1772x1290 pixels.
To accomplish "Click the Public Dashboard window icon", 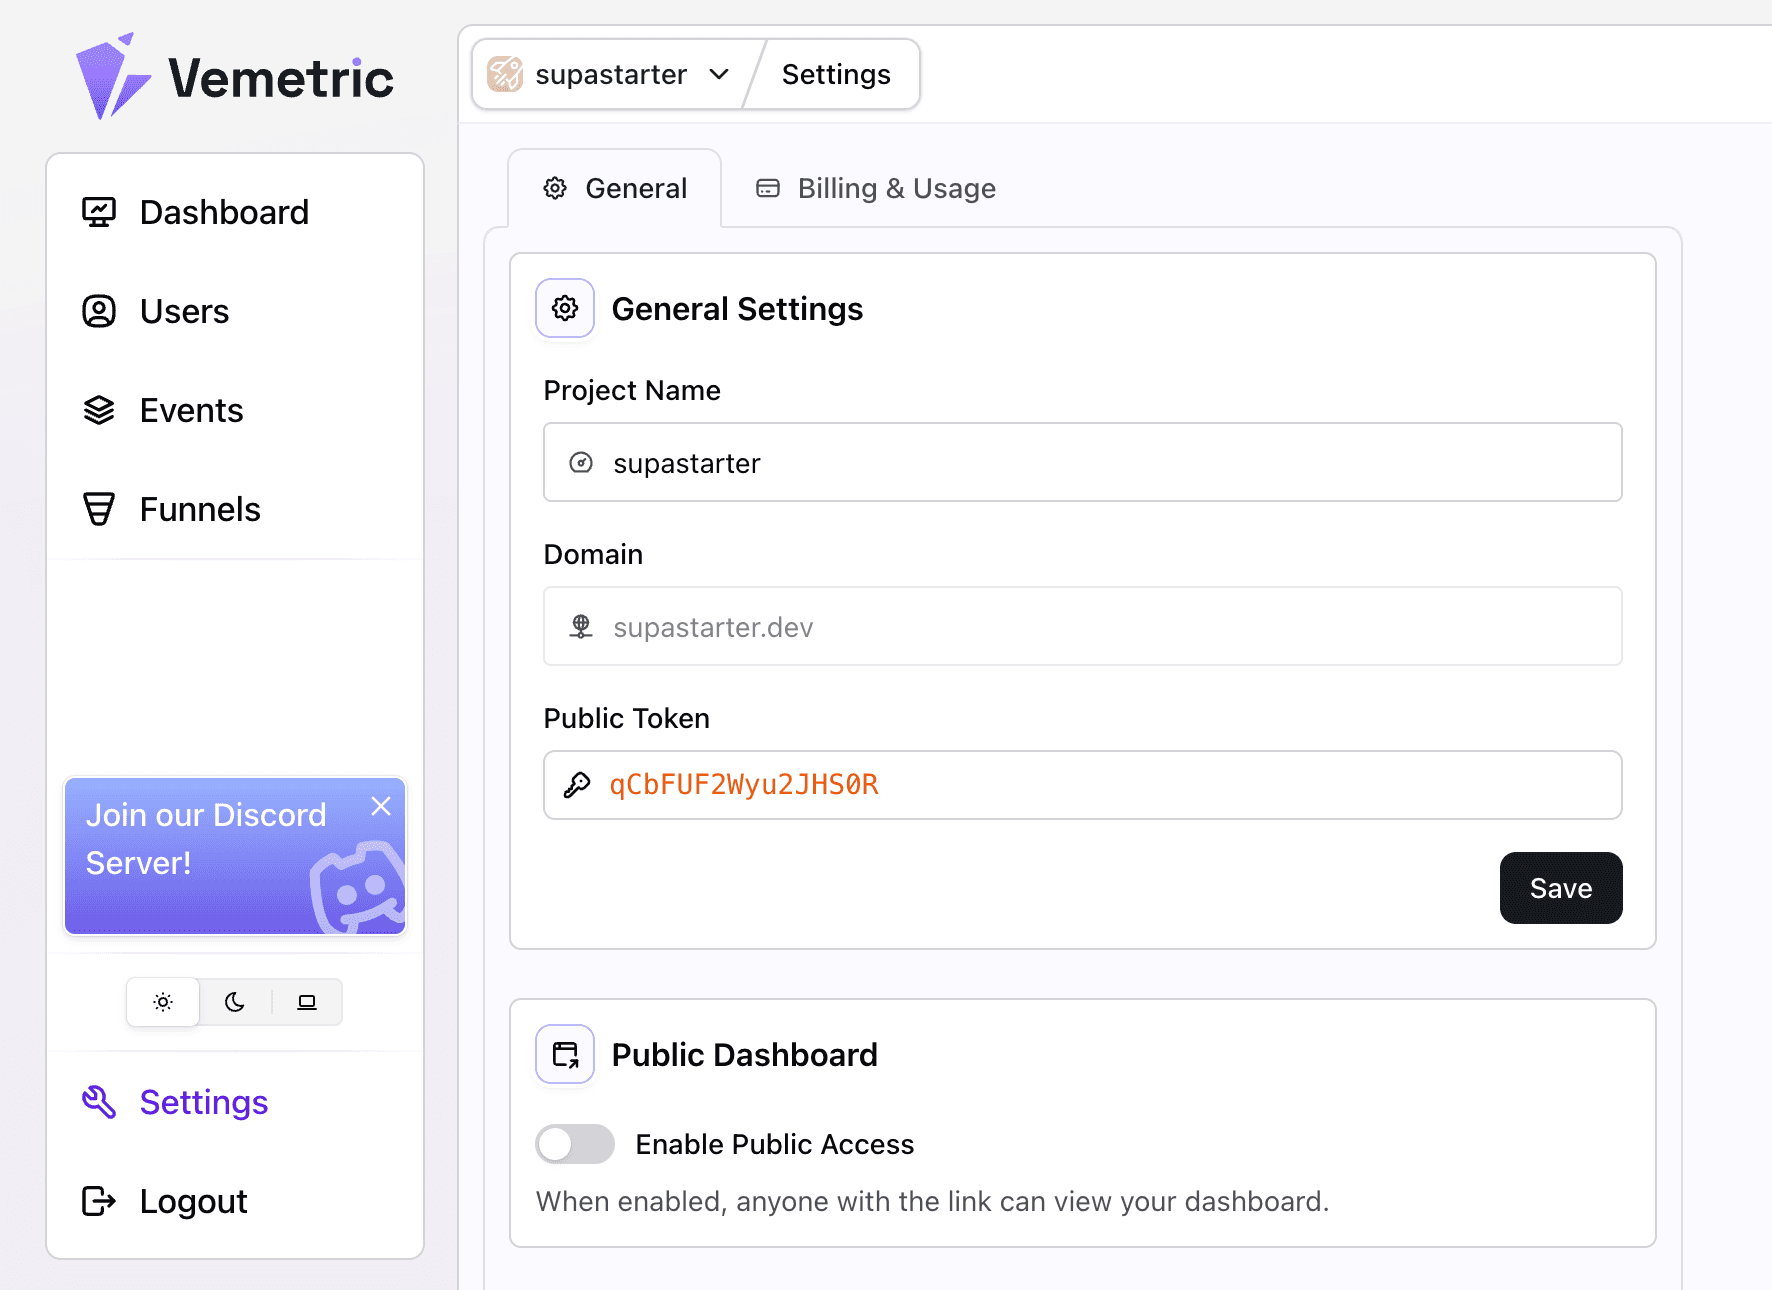I will (x=565, y=1054).
